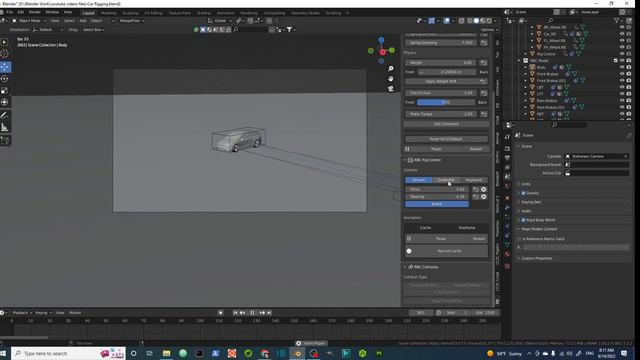The height and width of the screenshot is (360, 640).
Task: Open Modifiers wrench properties tab
Action: coord(507,207)
